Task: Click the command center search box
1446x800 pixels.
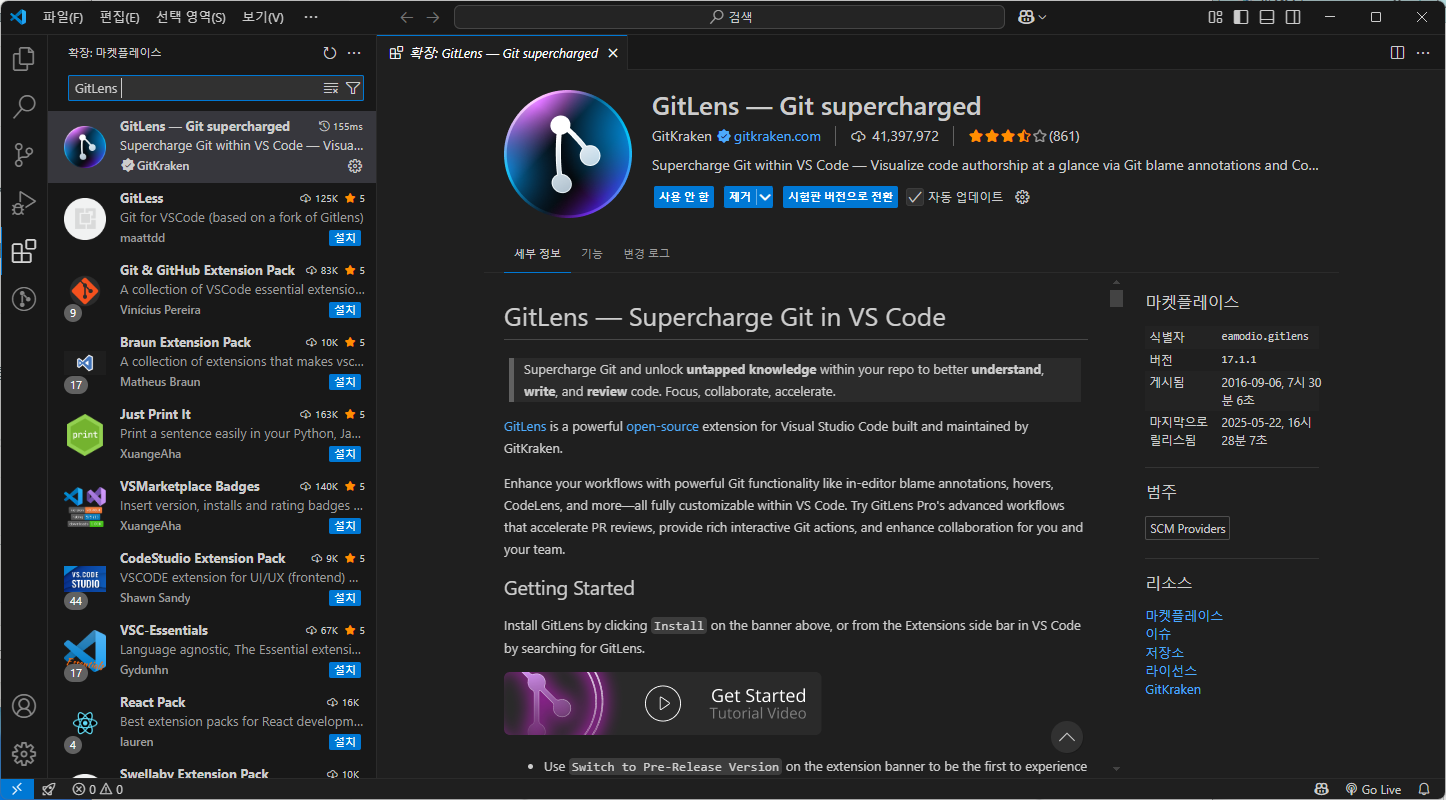Action: point(729,17)
